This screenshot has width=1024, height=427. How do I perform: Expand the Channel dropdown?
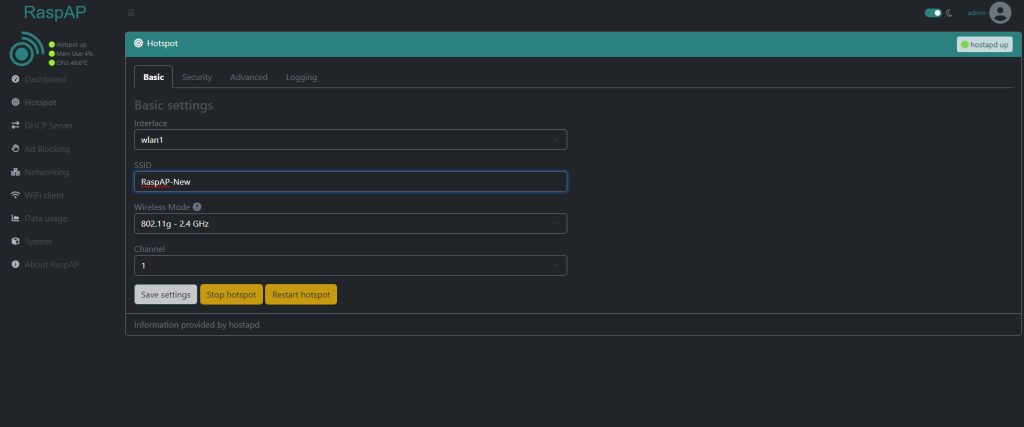[x=350, y=266]
